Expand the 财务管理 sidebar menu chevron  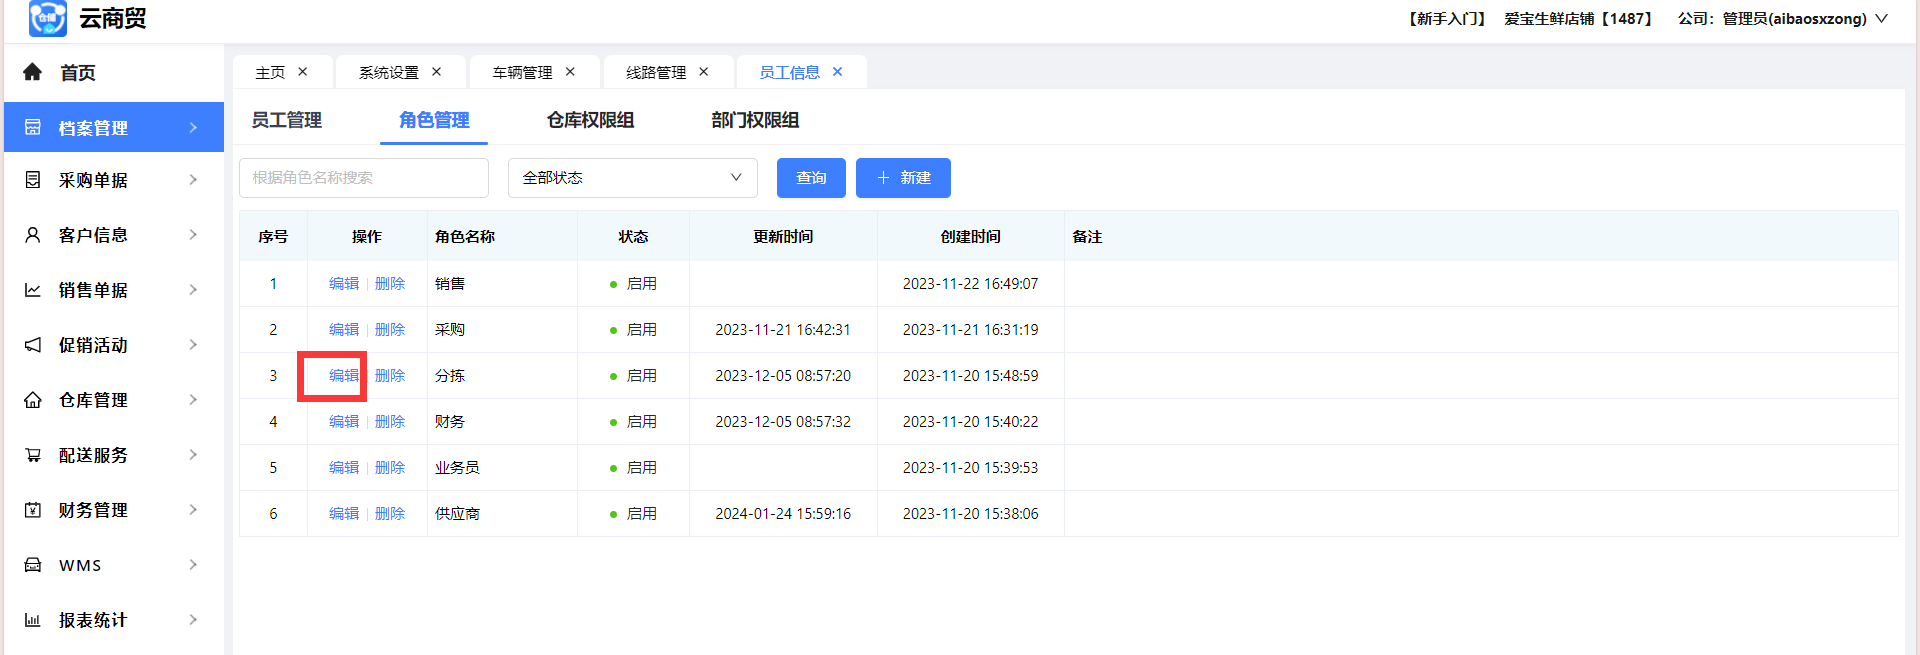click(x=193, y=510)
